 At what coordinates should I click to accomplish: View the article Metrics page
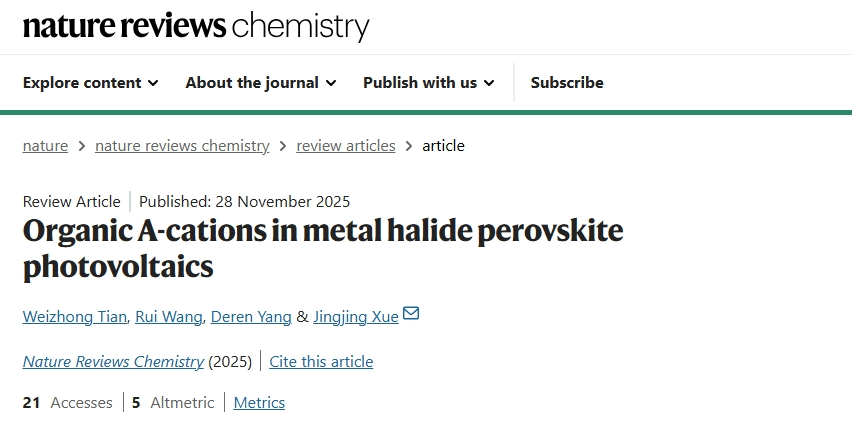pyautogui.click(x=259, y=402)
